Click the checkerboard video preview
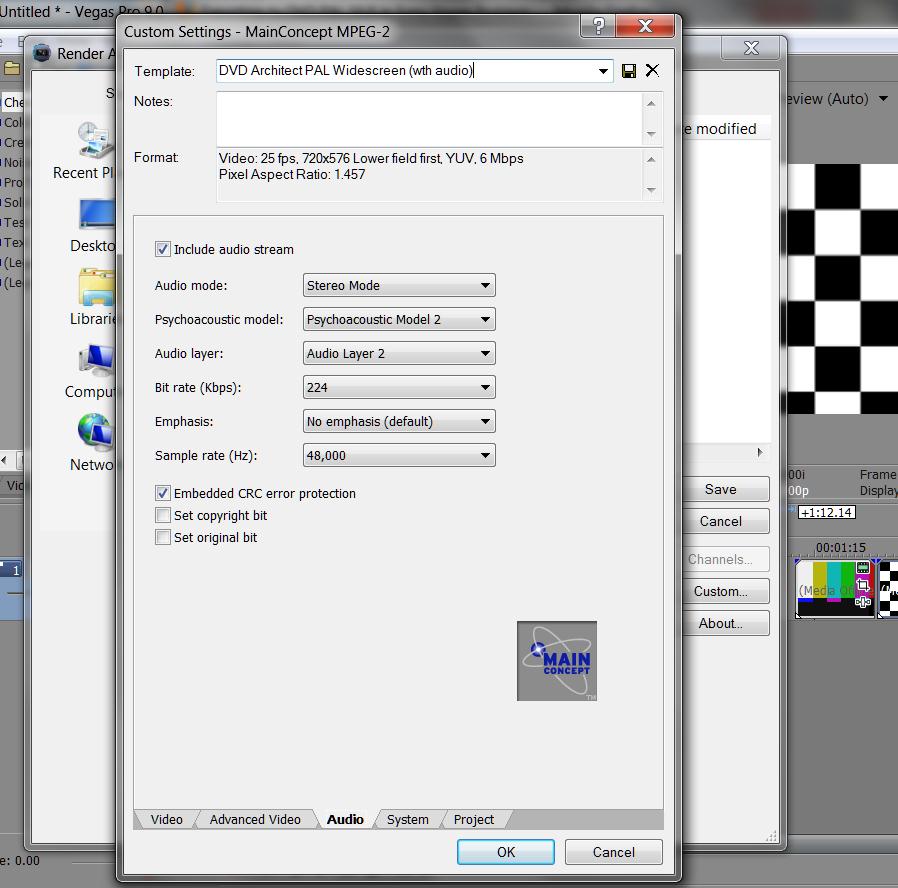This screenshot has width=898, height=888. 842,289
